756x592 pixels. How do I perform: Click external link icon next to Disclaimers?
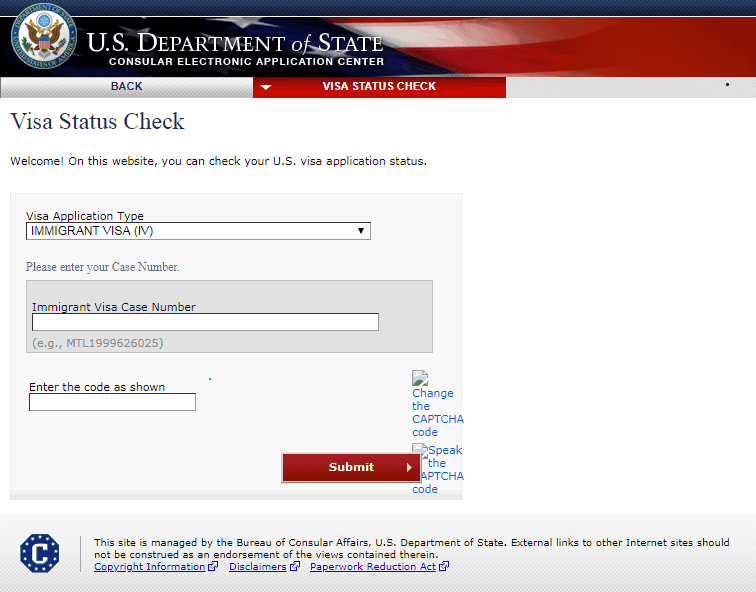tap(294, 567)
